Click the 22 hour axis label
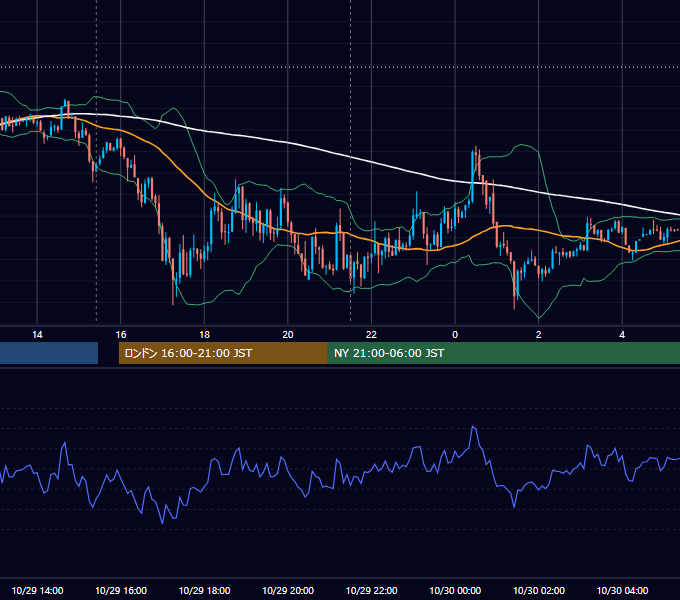 (x=371, y=334)
